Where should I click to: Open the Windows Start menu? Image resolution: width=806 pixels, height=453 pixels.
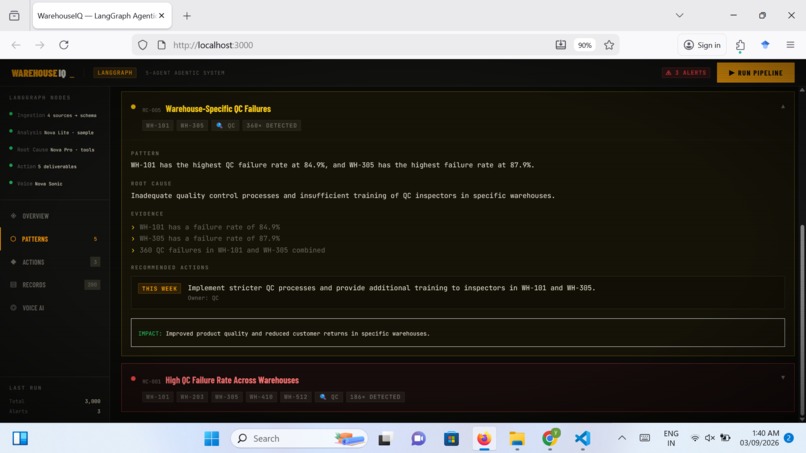(211, 439)
